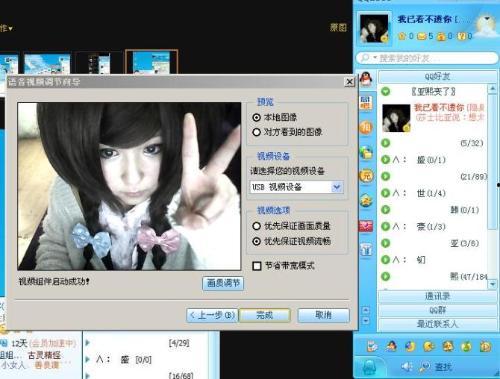This screenshot has height=379, width=500.
Task: Open the globe-with-folder network disk sidebar icon
Action: 366,152
